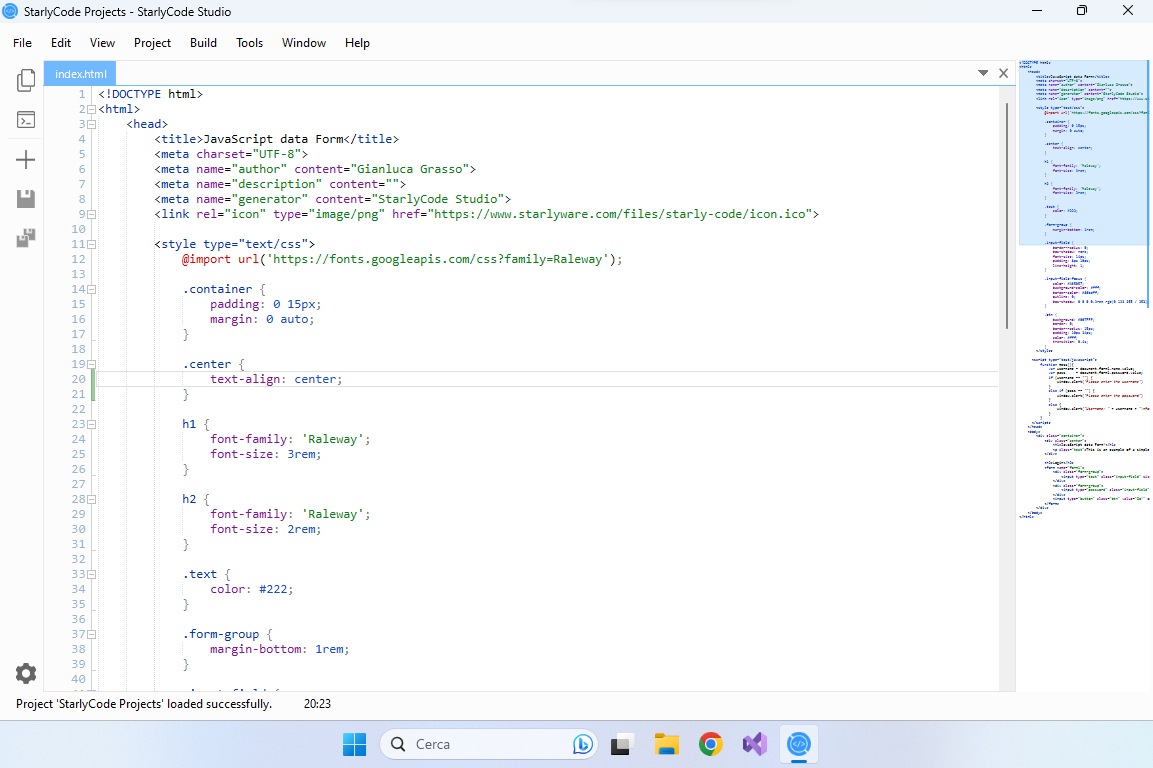Click the Cerca taskbar search field

(488, 744)
